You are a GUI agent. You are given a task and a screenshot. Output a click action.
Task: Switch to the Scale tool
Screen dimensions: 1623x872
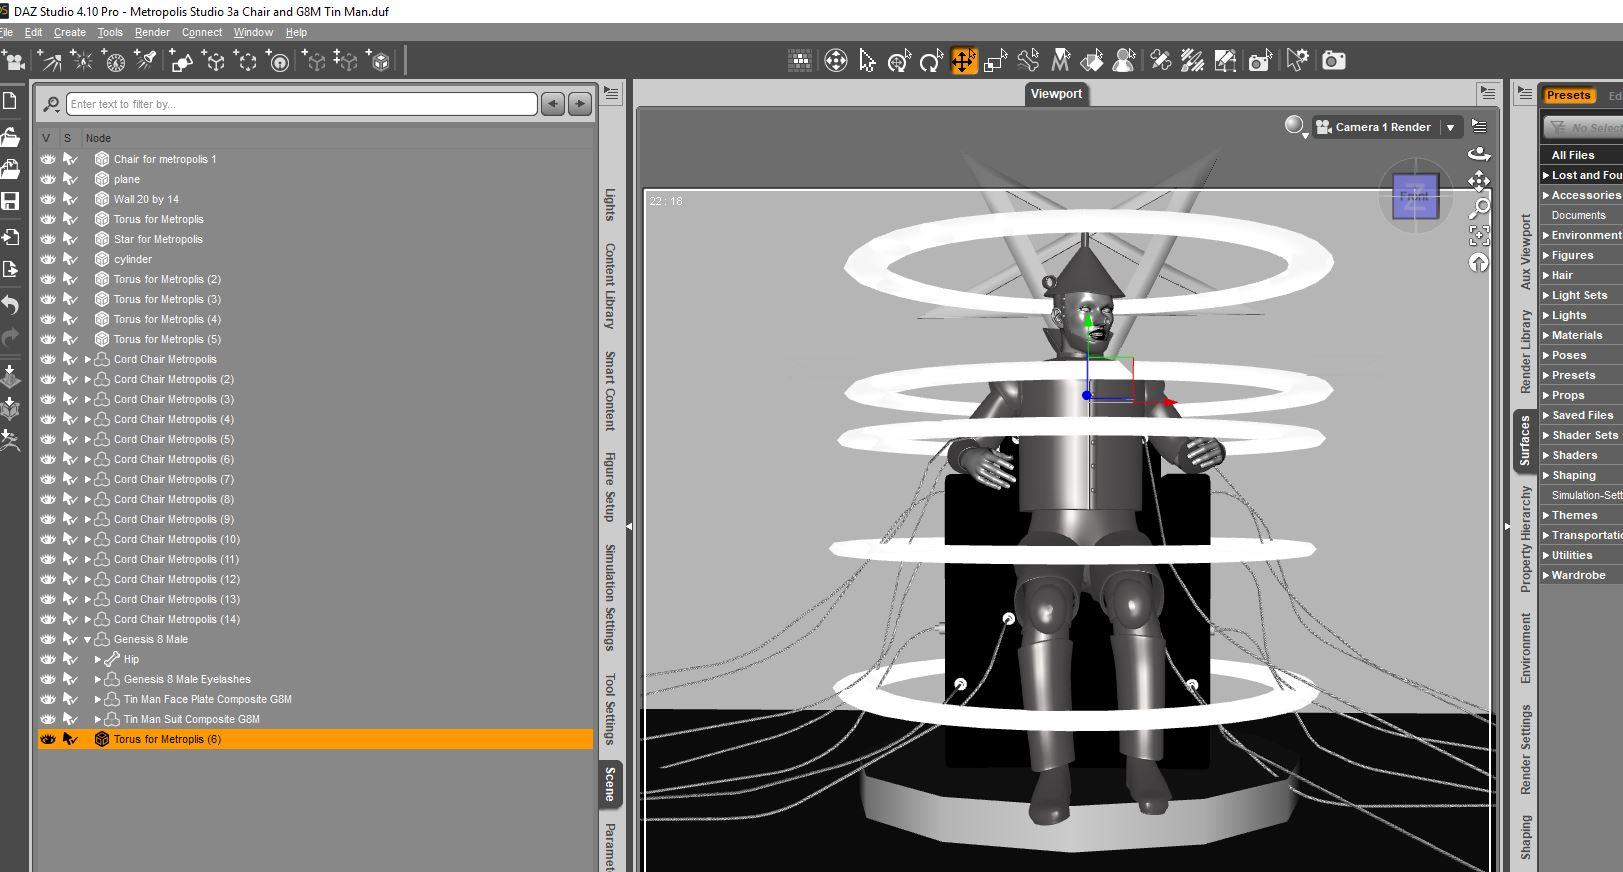(x=995, y=61)
